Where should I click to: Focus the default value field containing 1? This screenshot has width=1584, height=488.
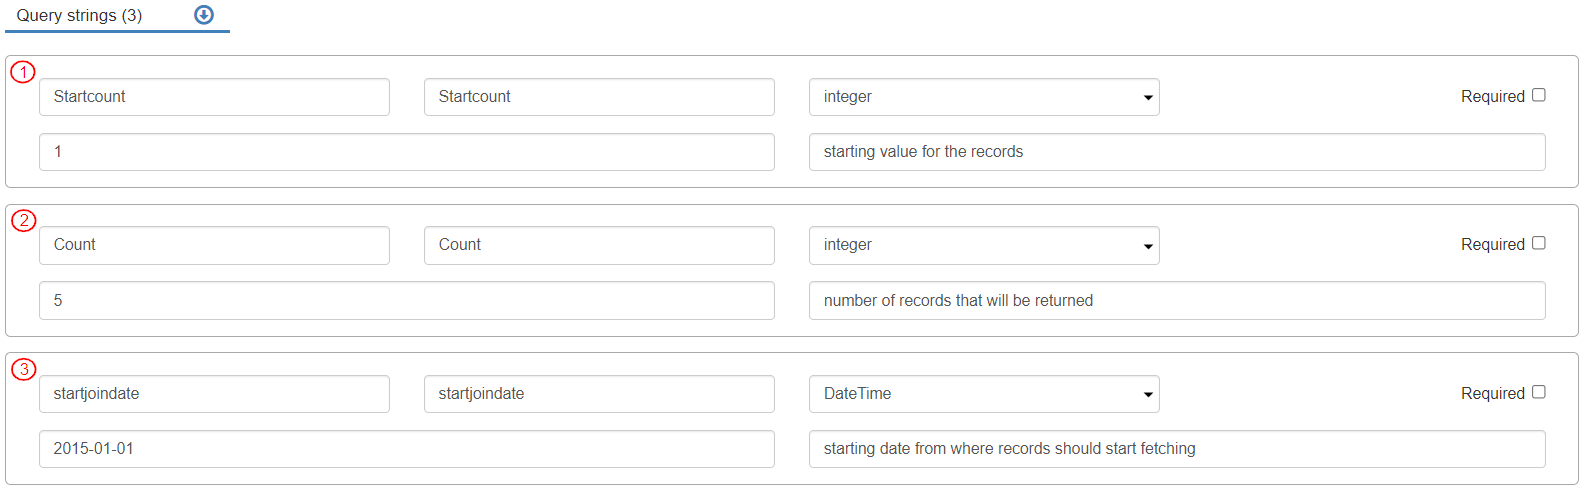(x=406, y=152)
